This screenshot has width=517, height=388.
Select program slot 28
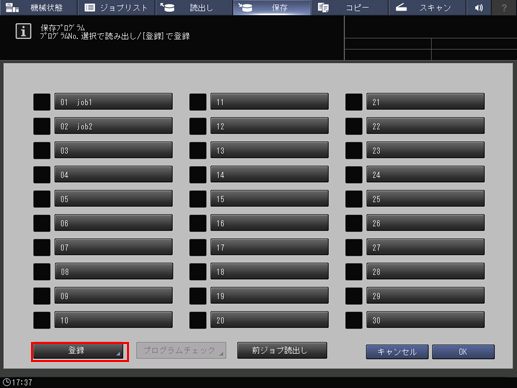pos(425,271)
